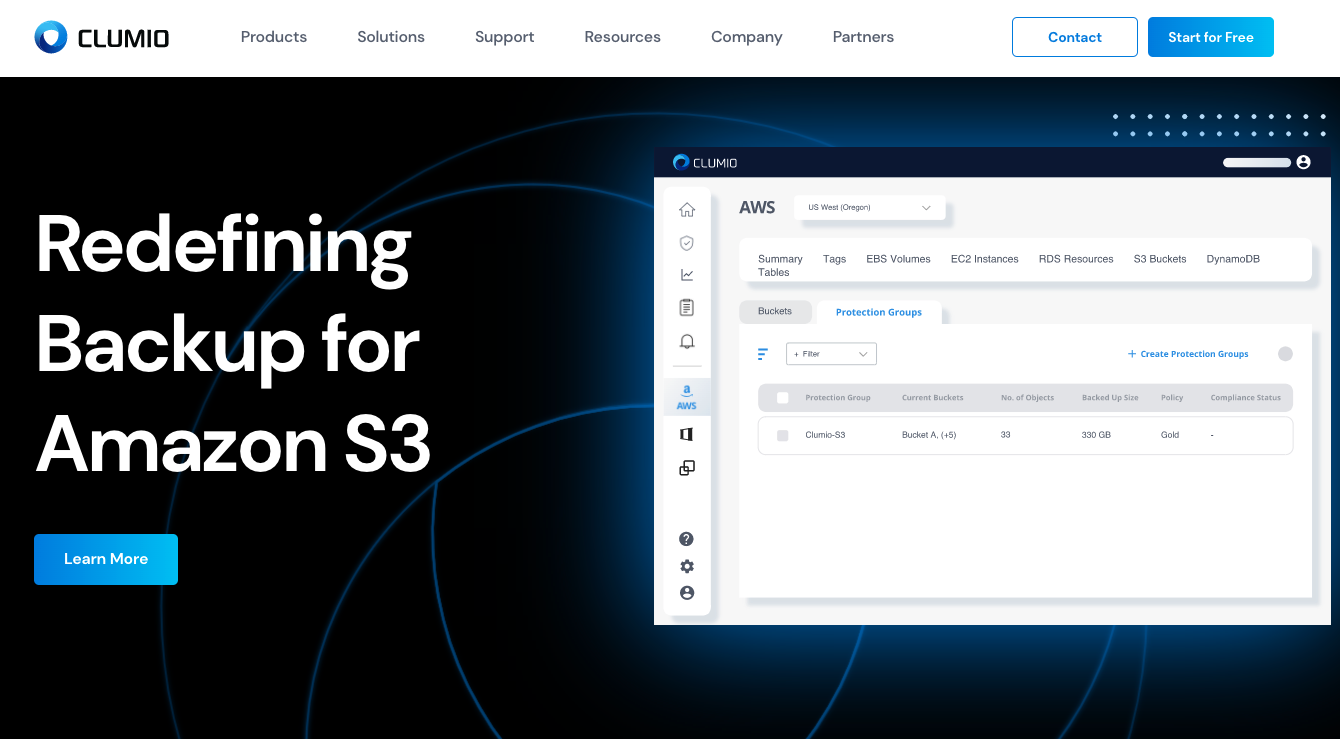This screenshot has height=739, width=1340.
Task: Click the Gold policy cell
Action: point(1170,435)
